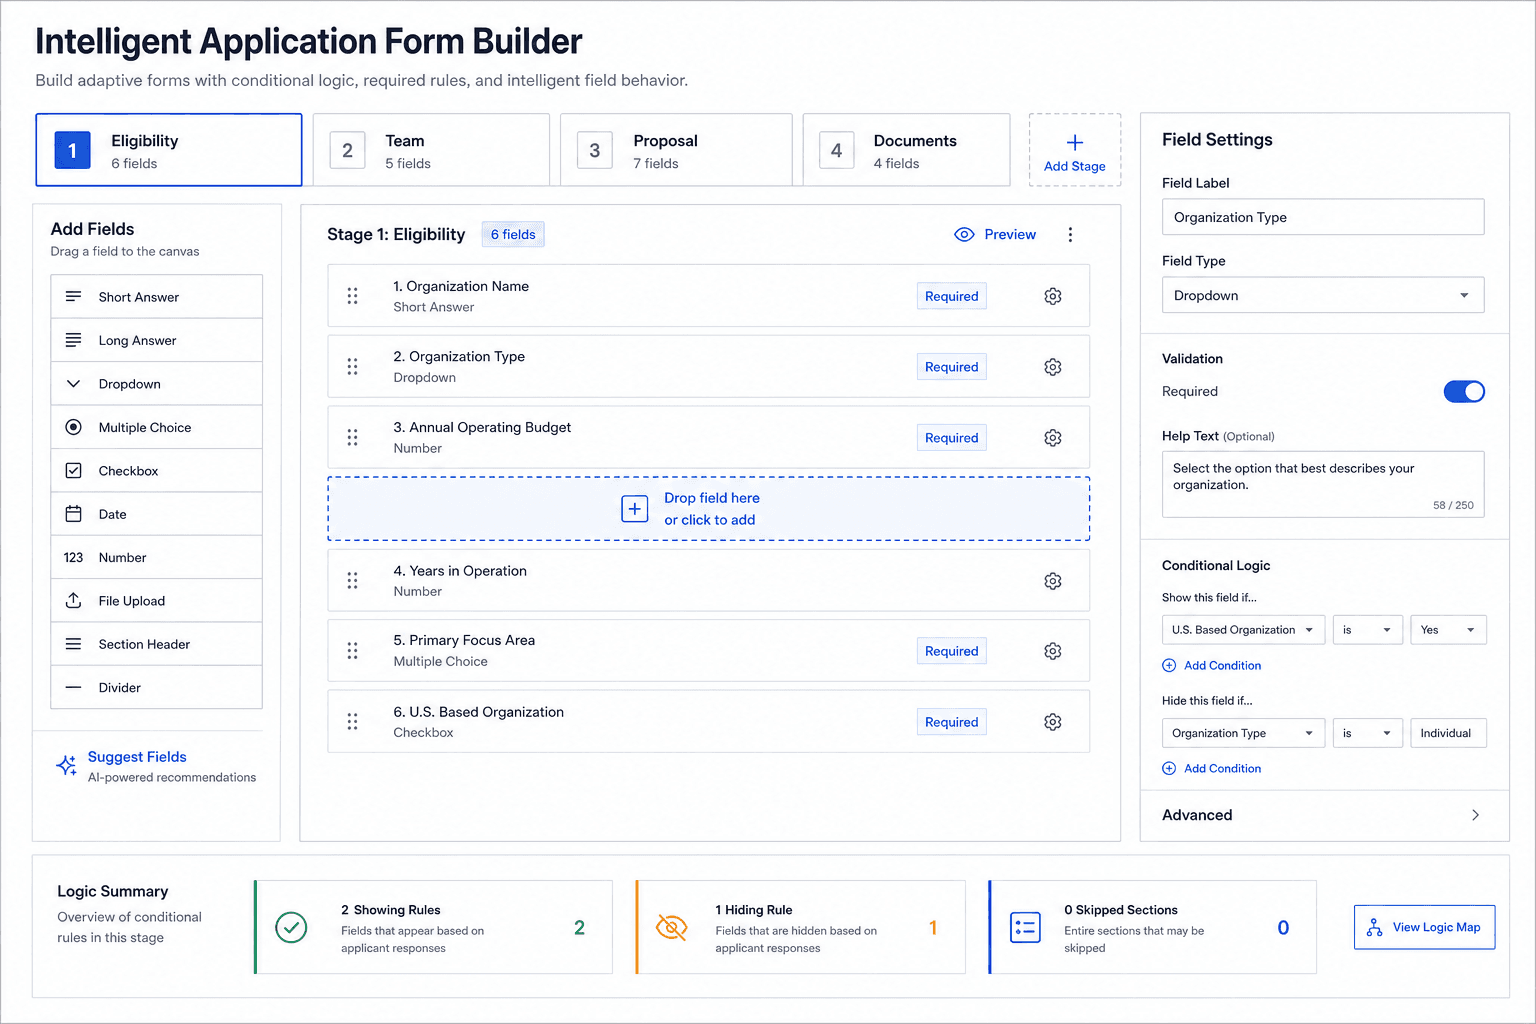Grab drag handle of Primary Focus Area row
1536x1024 pixels.
(x=352, y=651)
